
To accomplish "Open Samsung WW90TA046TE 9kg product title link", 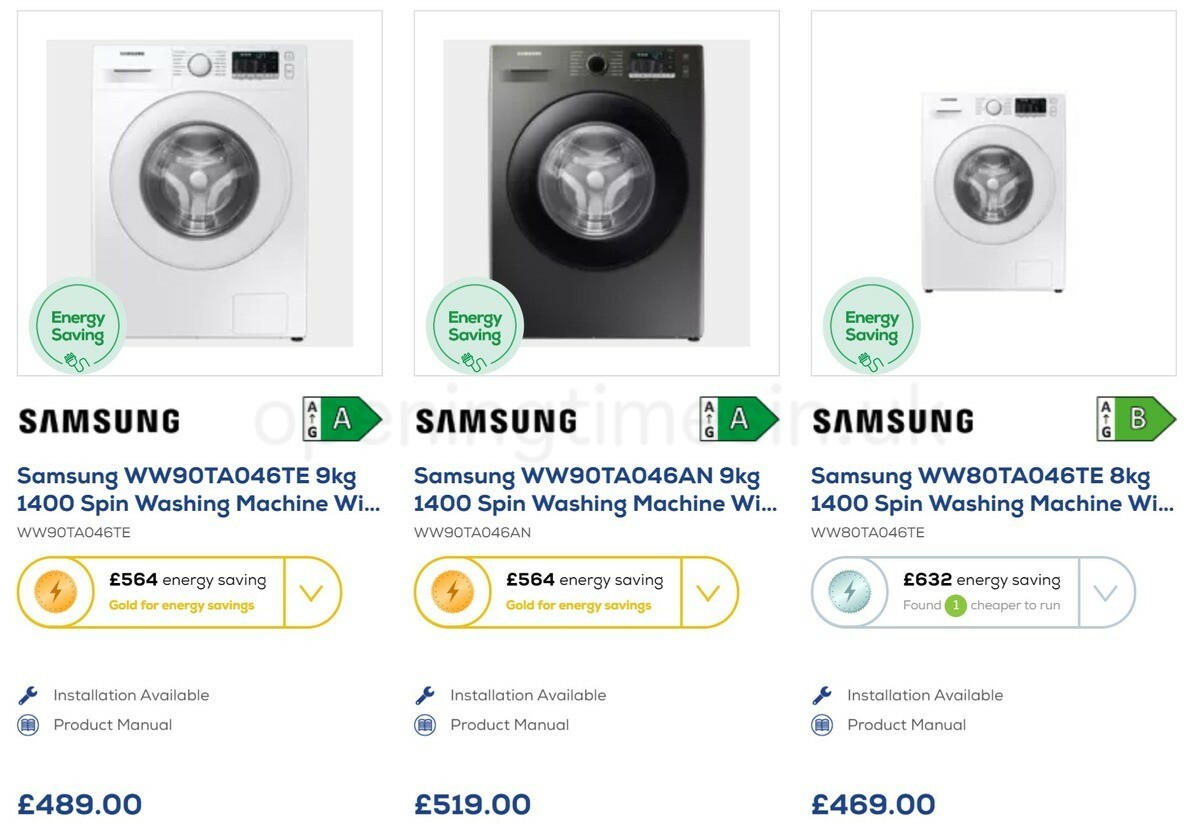I will click(196, 489).
